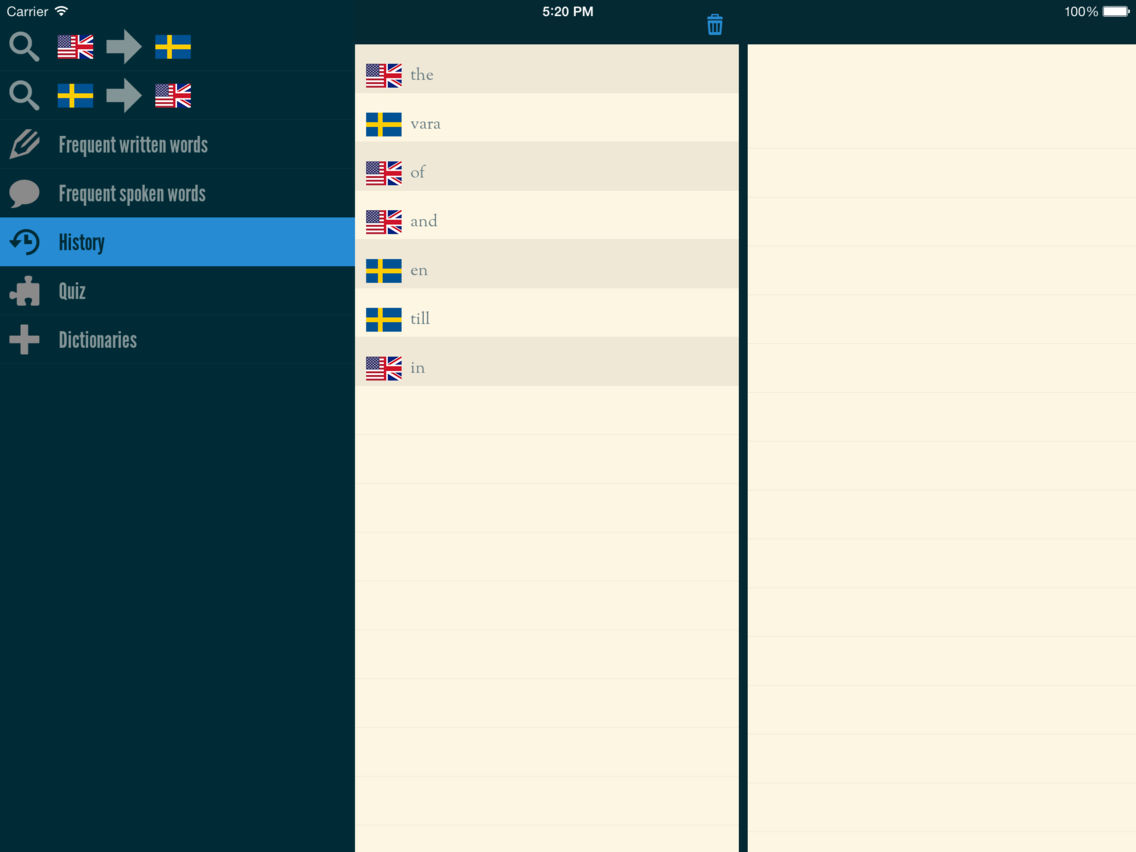1136x852 pixels.
Task: Select history entry "till"
Action: [x=547, y=313]
